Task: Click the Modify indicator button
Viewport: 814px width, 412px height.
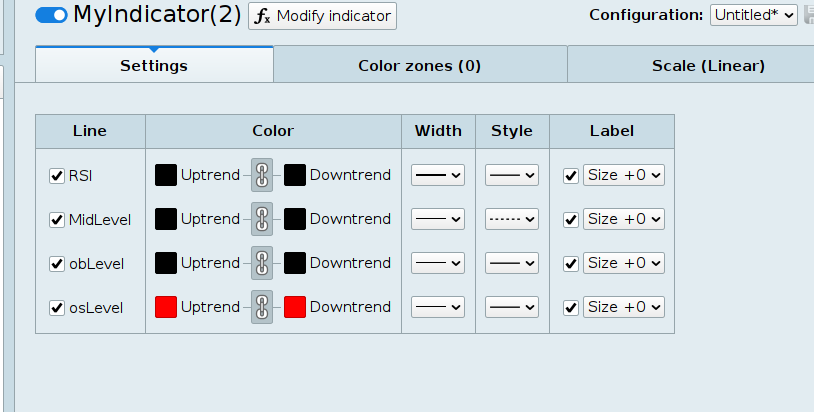Action: click(322, 16)
